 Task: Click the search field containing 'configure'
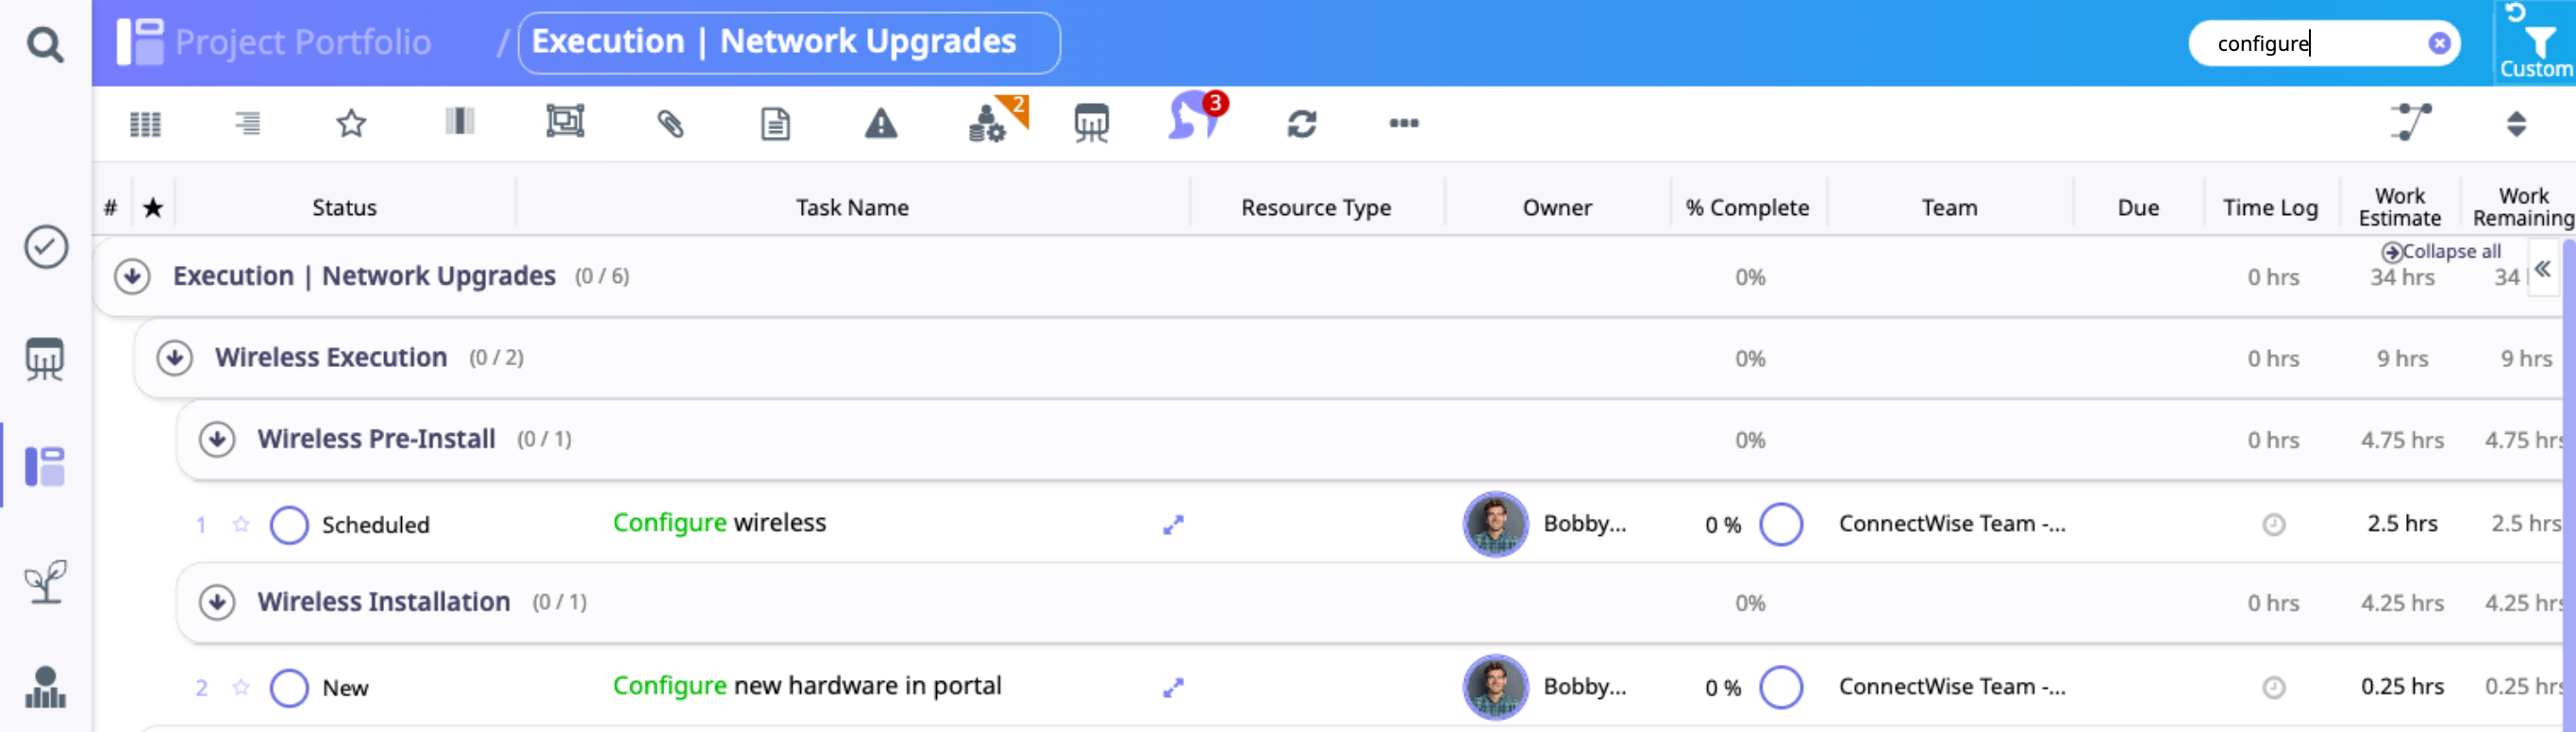pos(2310,44)
